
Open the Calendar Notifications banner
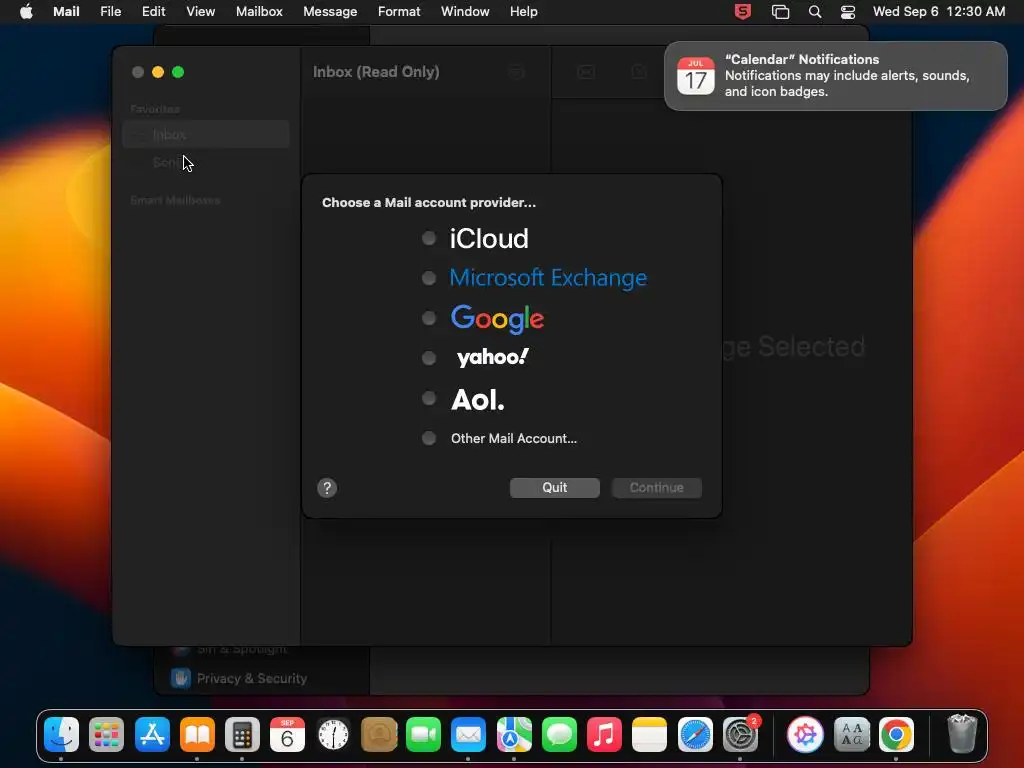[x=835, y=76]
